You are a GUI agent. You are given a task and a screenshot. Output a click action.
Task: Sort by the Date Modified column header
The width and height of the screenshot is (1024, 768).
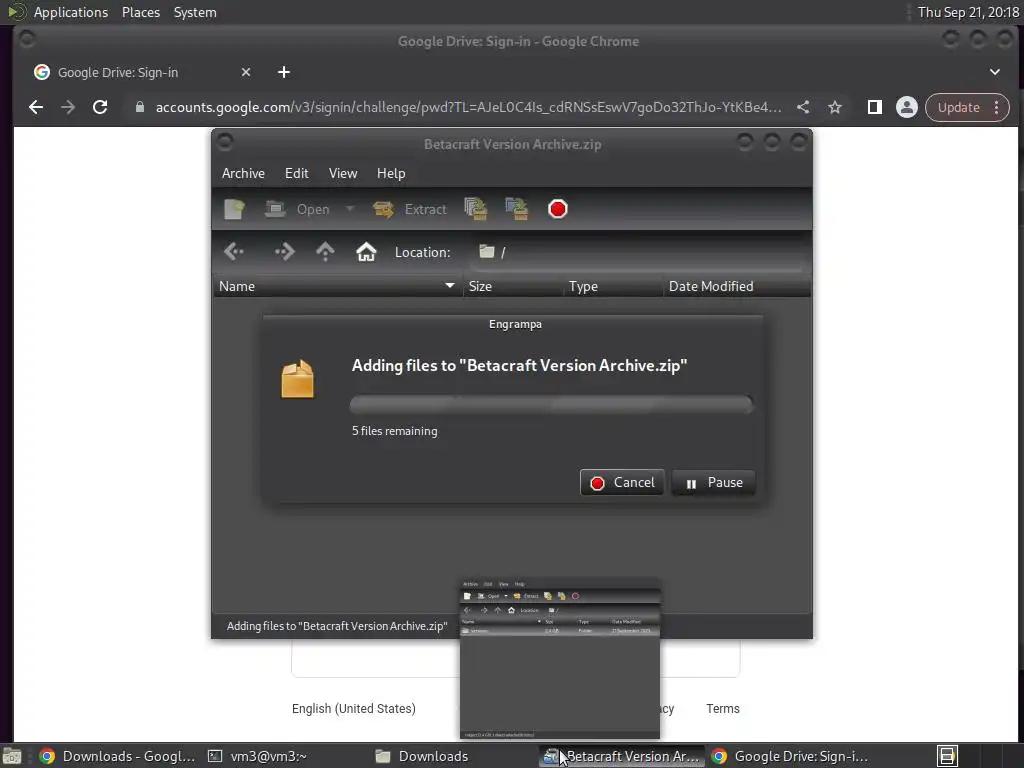tap(737, 286)
